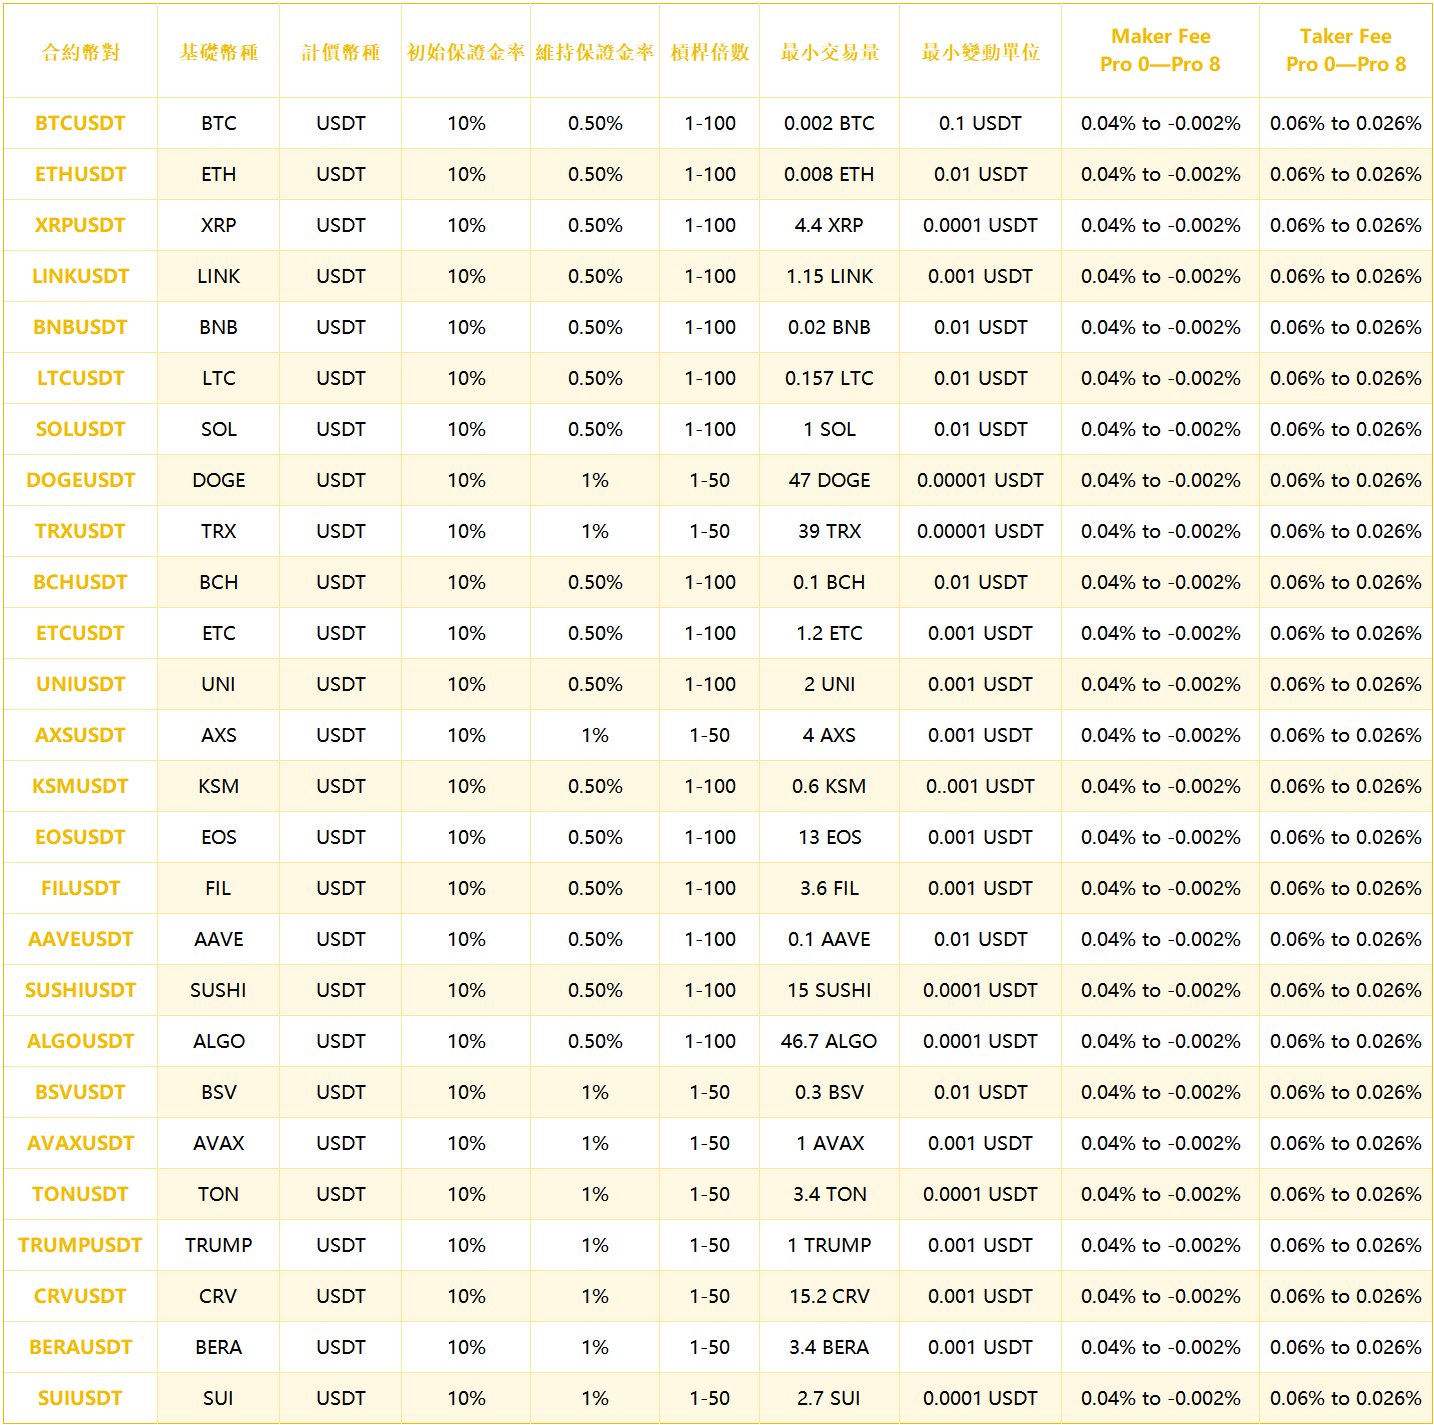The height and width of the screenshot is (1425, 1434).
Task: Select the 15 SUSHI minimum trade cell
Action: (x=829, y=990)
